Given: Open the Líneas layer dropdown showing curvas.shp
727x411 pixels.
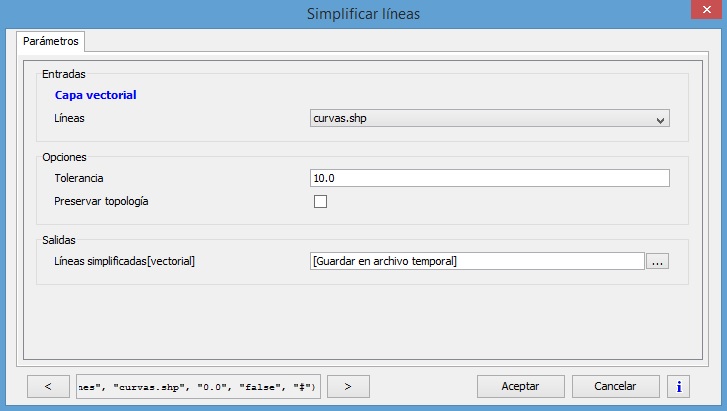Looking at the screenshot, I should (x=490, y=118).
